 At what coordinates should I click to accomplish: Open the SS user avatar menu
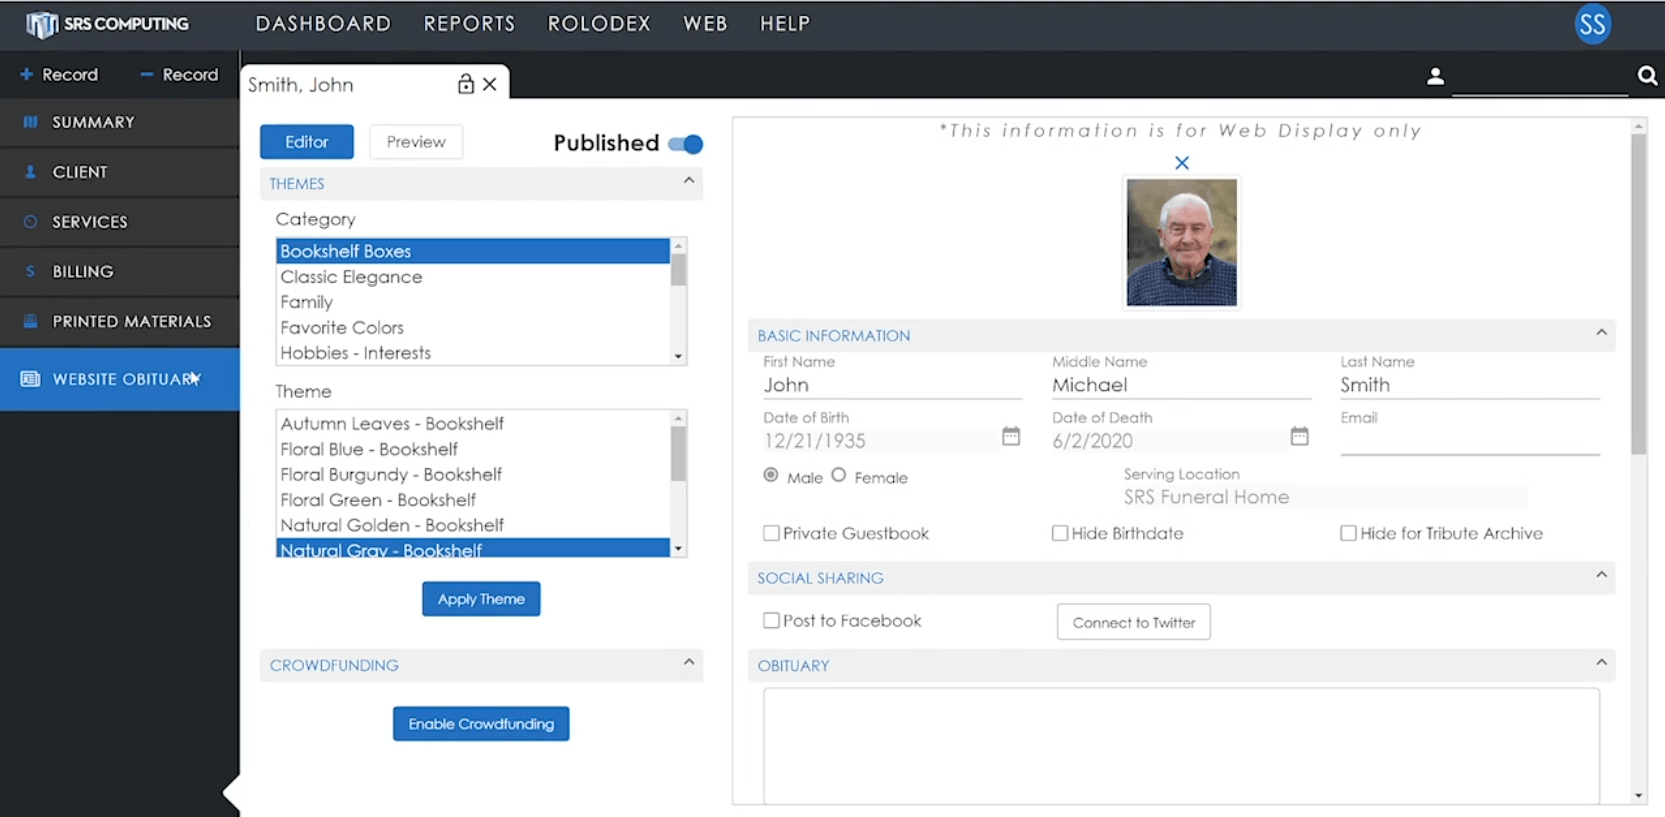pos(1592,24)
